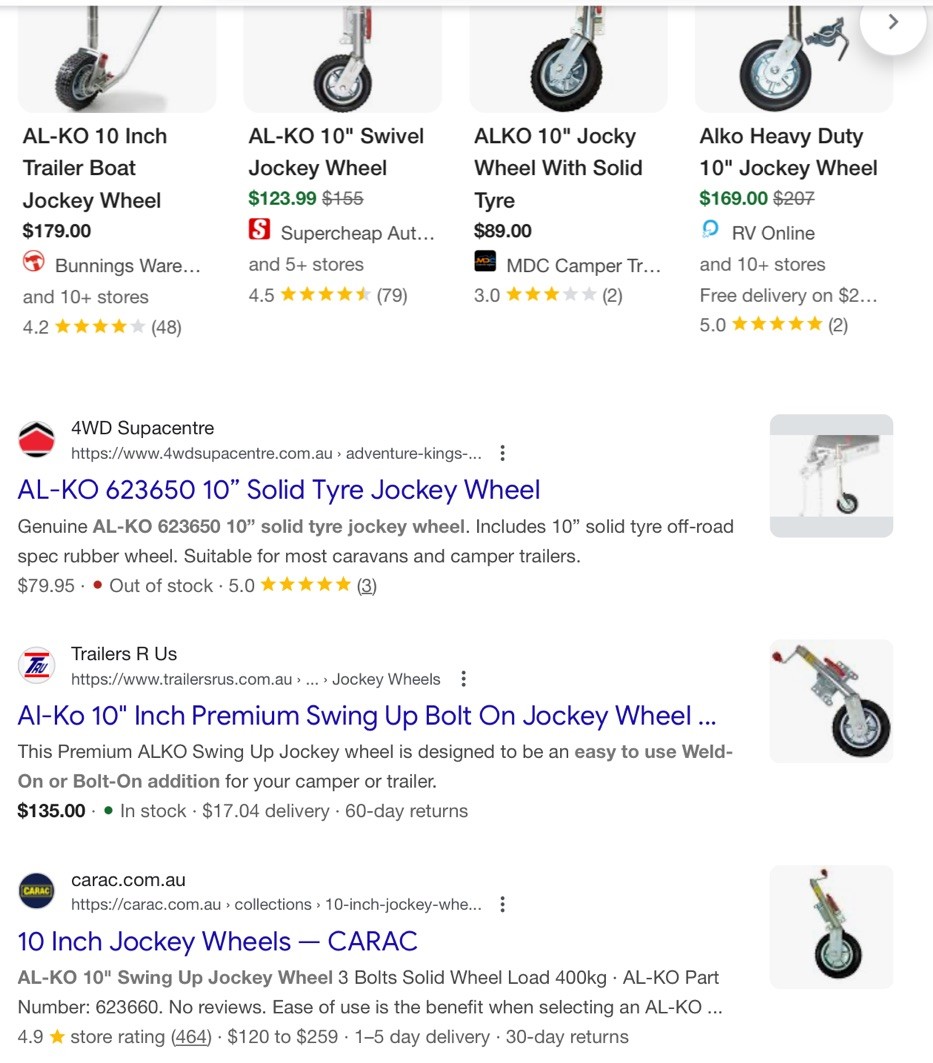Open AL-KO 623650 10” Solid Tyre Jockey Wheel link
Image resolution: width=933 pixels, height=1063 pixels.
pyautogui.click(x=279, y=490)
